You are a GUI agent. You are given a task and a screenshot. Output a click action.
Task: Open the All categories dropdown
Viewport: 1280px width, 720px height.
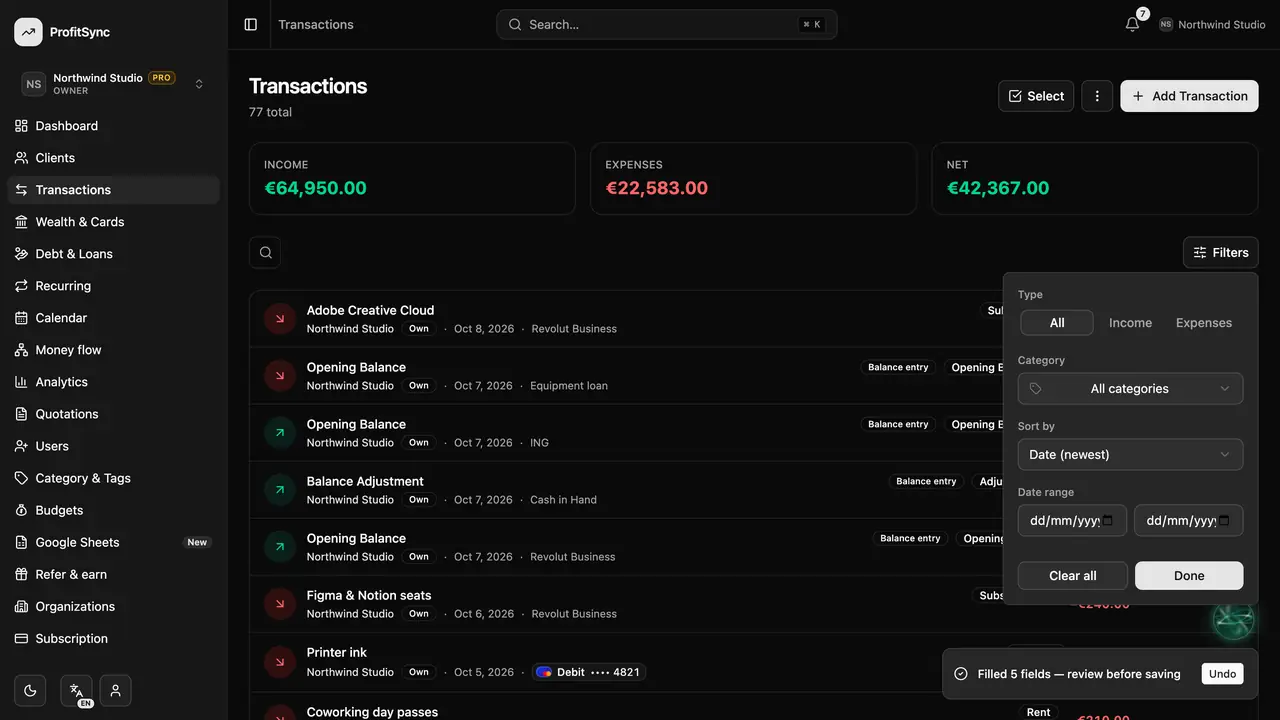[1130, 389]
